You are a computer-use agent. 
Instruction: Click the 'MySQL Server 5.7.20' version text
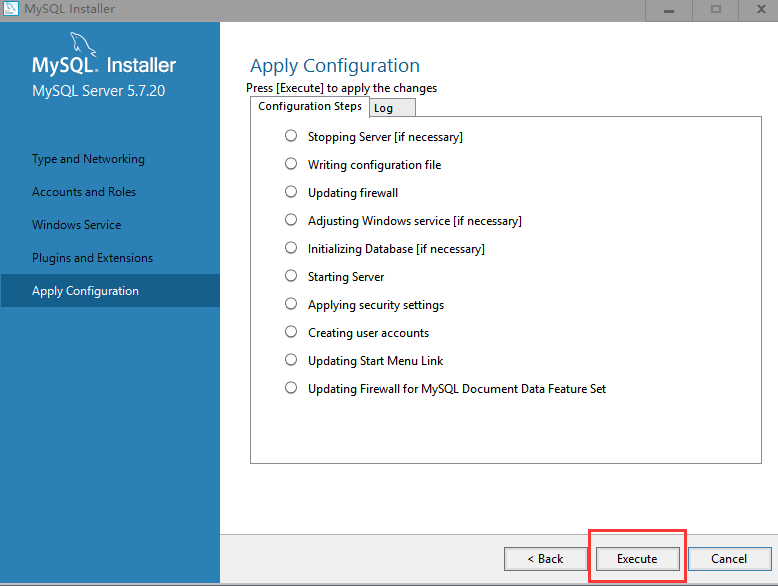tap(98, 91)
